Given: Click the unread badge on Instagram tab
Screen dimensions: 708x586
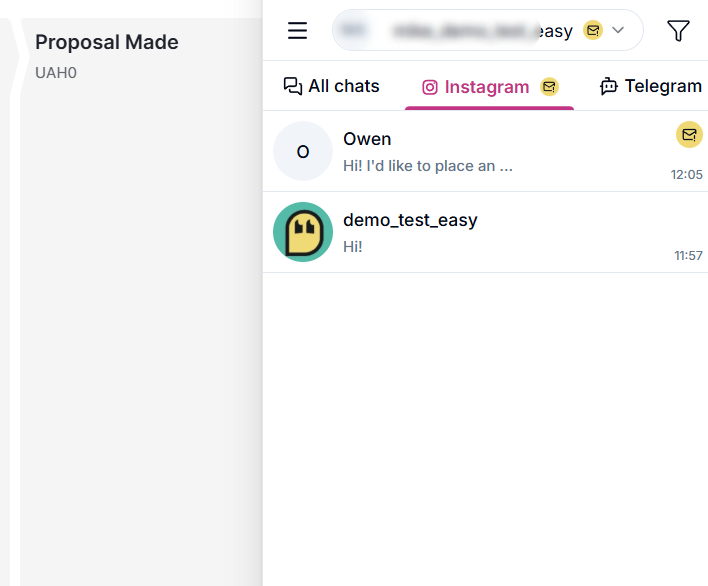Looking at the screenshot, I should 550,87.
